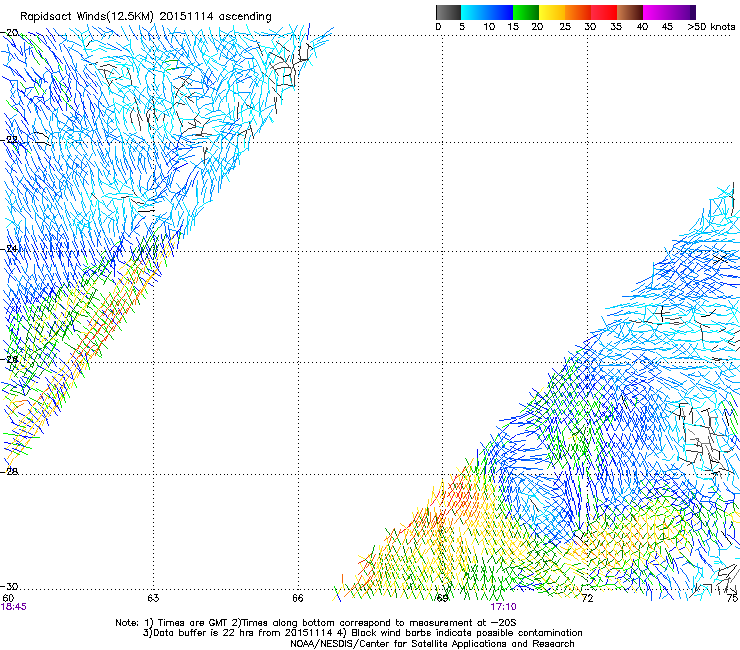Click the longitude label '72'
The image size is (740, 650).
587,598
